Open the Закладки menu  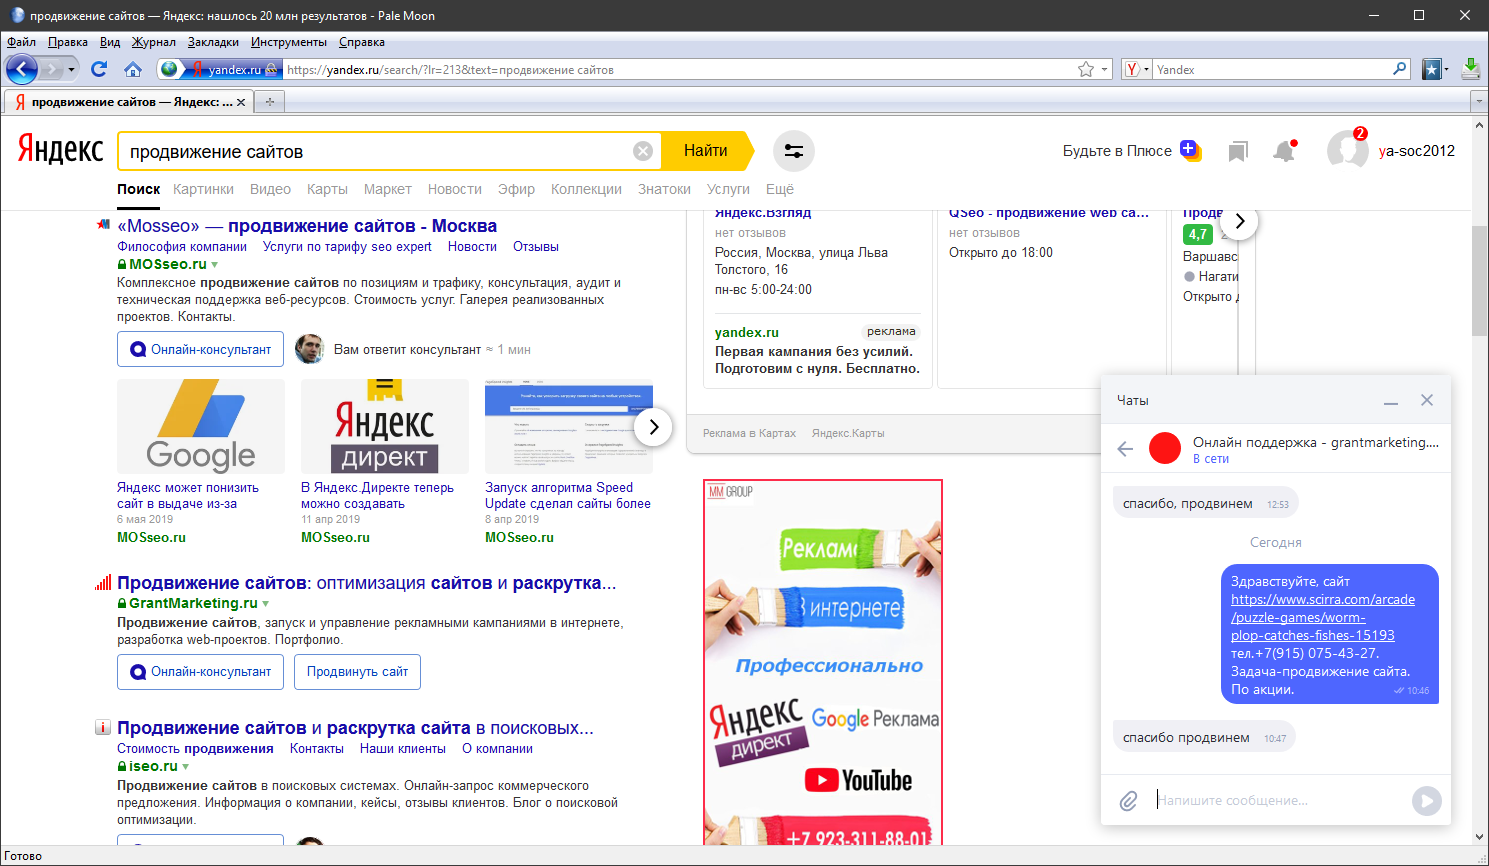(x=213, y=42)
